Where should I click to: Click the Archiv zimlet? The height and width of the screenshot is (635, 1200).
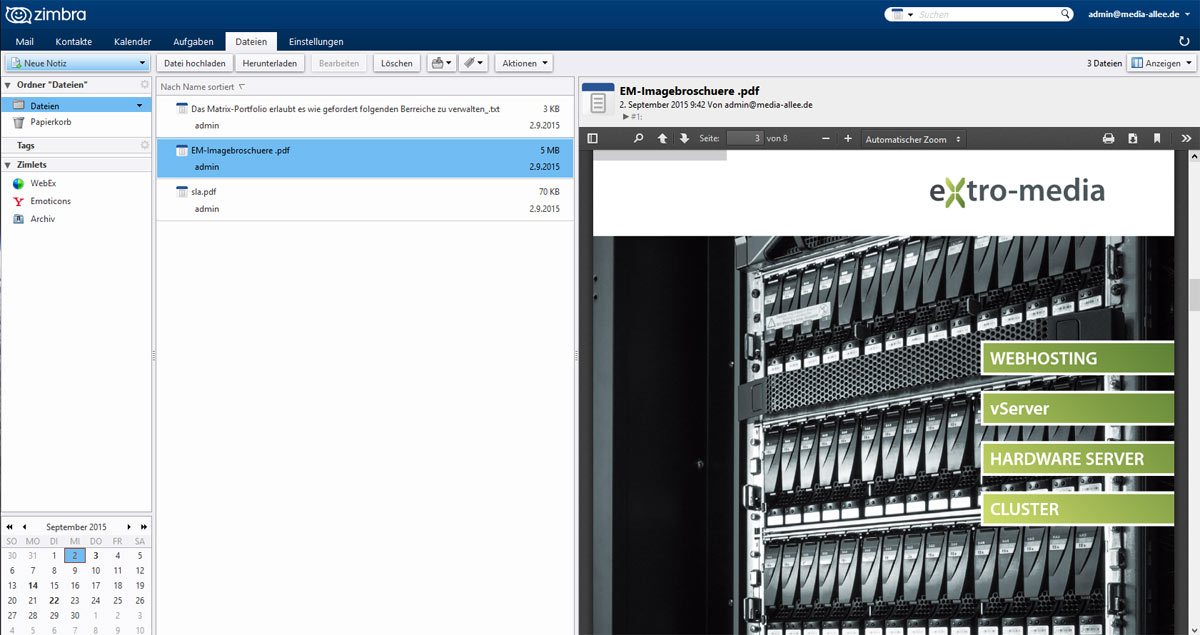tap(43, 219)
